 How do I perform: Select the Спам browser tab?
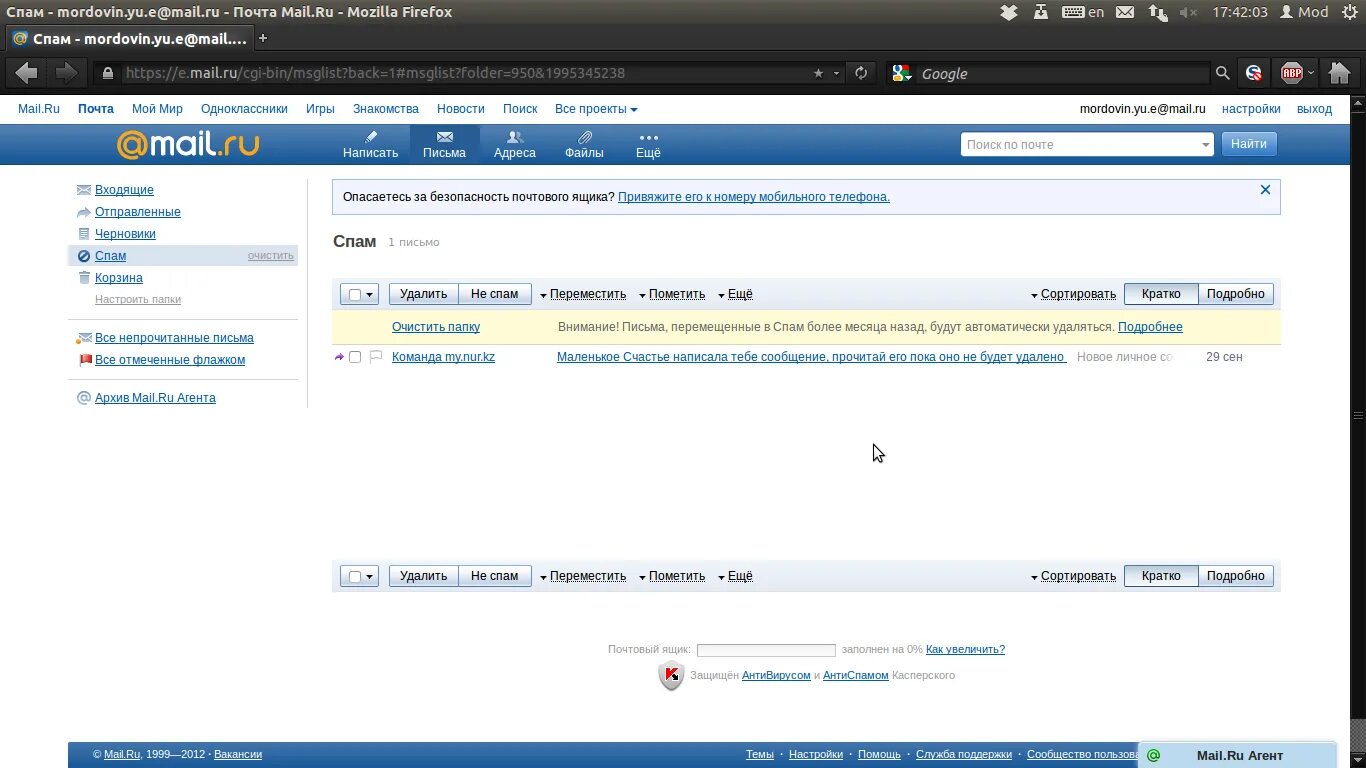point(128,39)
